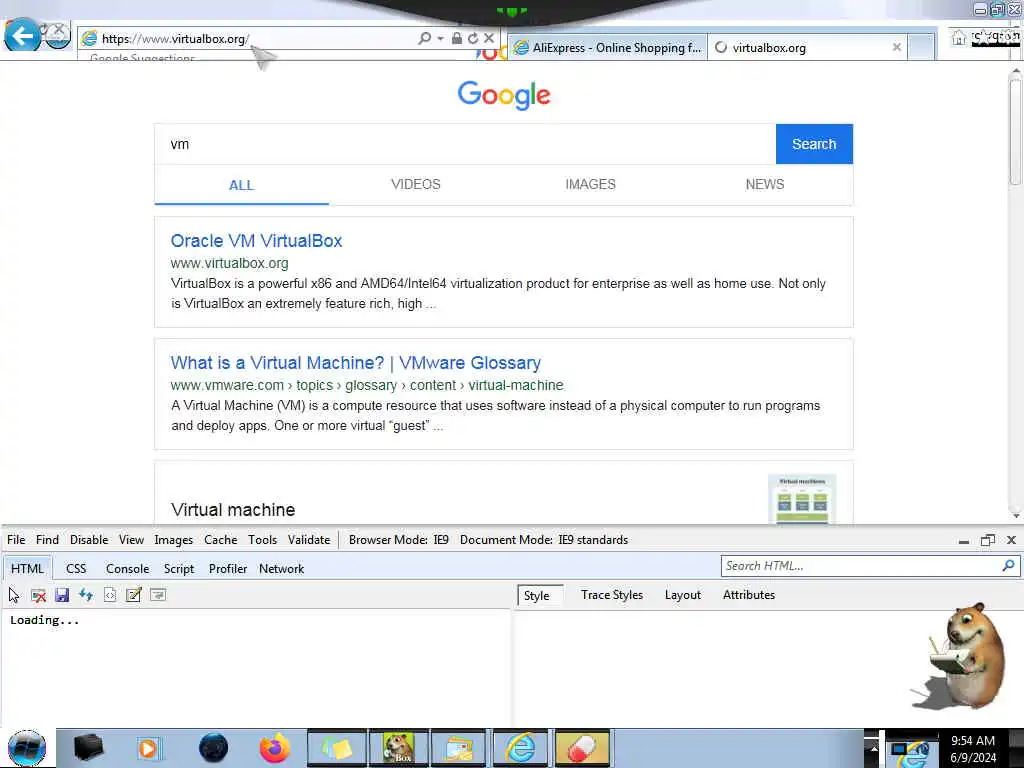
Task: Click the Virtual machines diagram thumbnail
Action: (x=802, y=499)
